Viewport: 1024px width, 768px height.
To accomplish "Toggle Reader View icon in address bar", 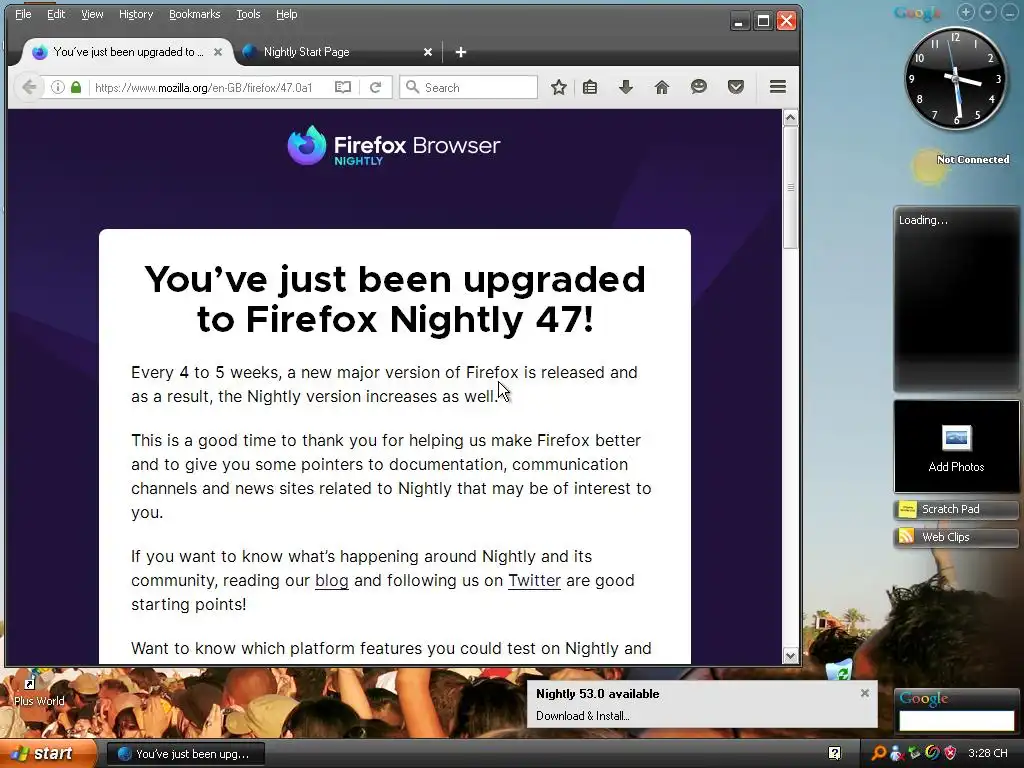I will pos(343,87).
